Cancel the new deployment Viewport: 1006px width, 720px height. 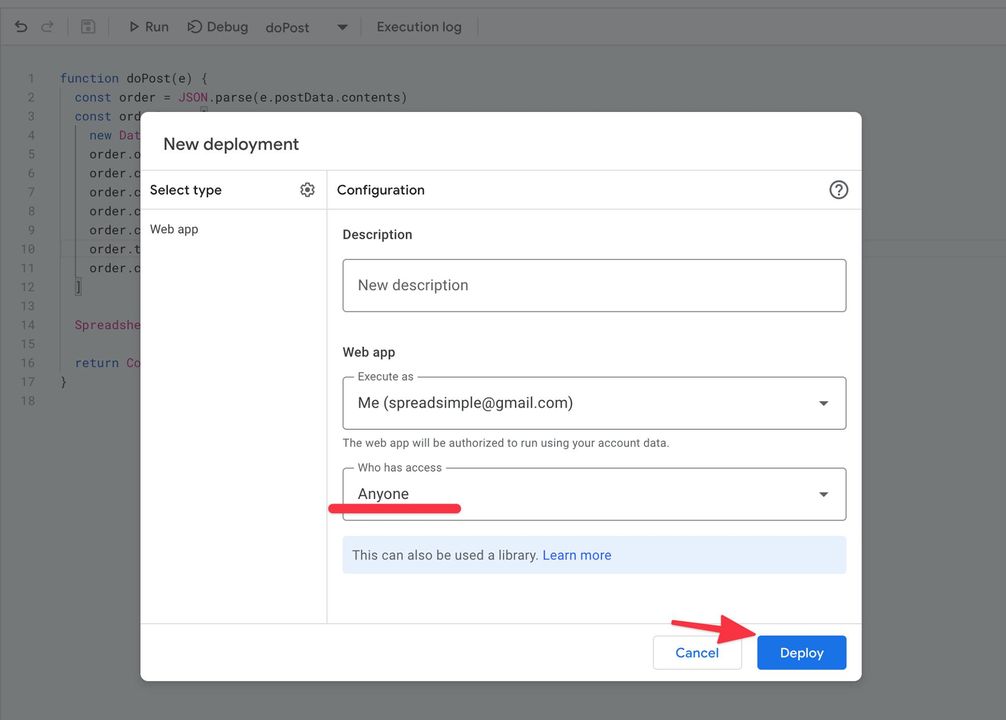pyautogui.click(x=696, y=652)
